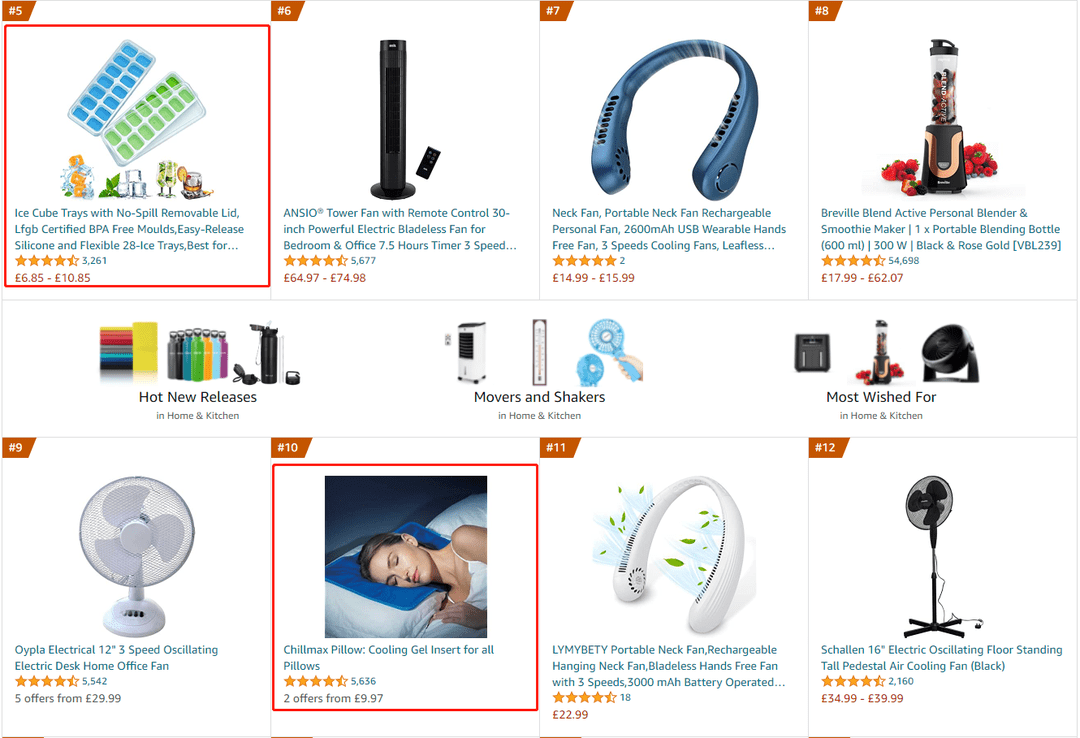Select the Chillmax Pillow product photo
1080x738 pixels.
(406, 556)
